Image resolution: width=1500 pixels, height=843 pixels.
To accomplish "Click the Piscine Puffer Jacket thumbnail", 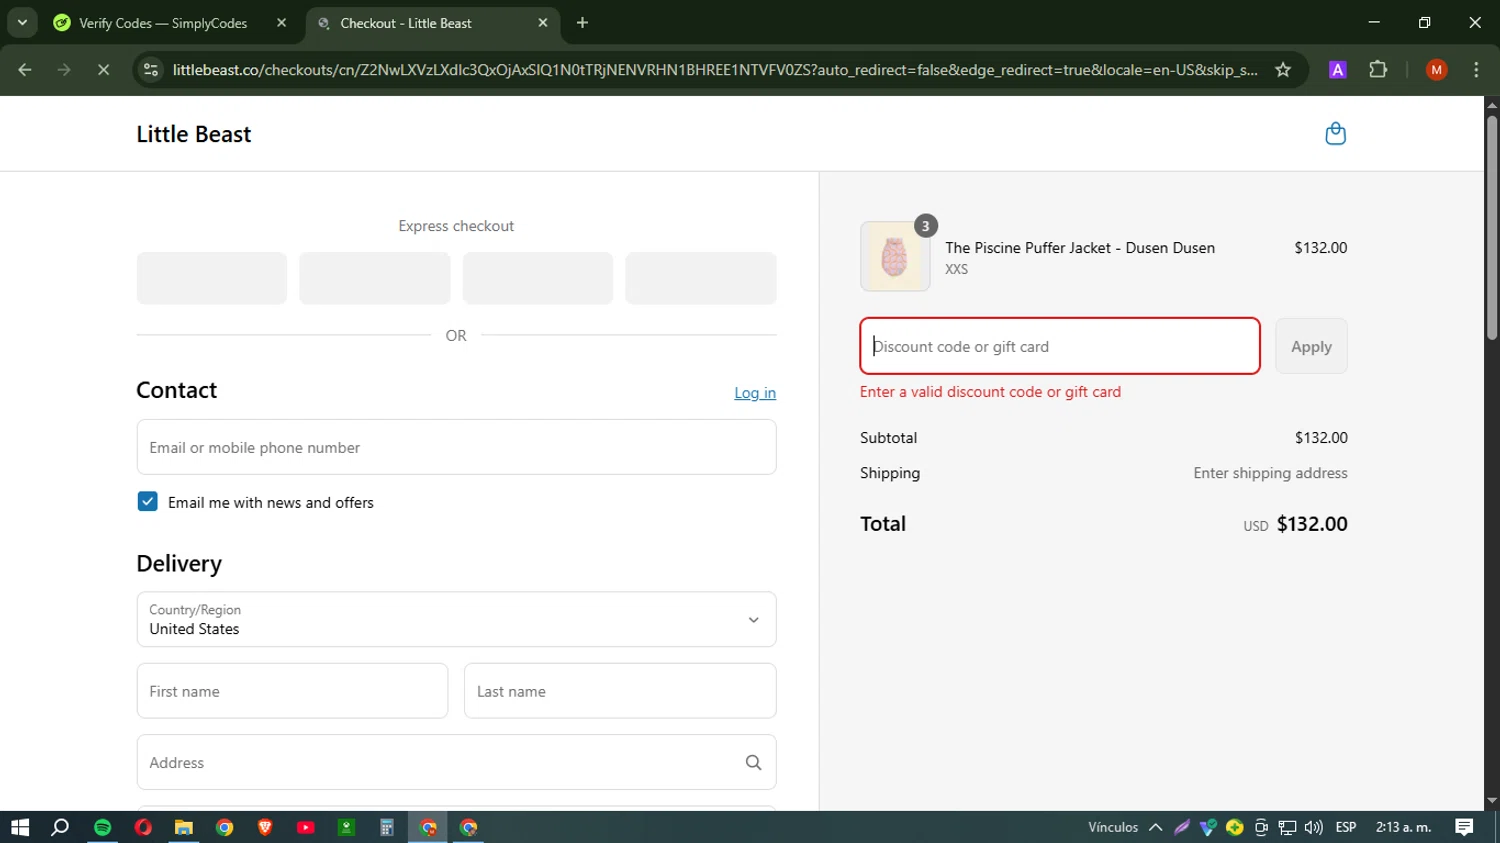I will [x=895, y=257].
